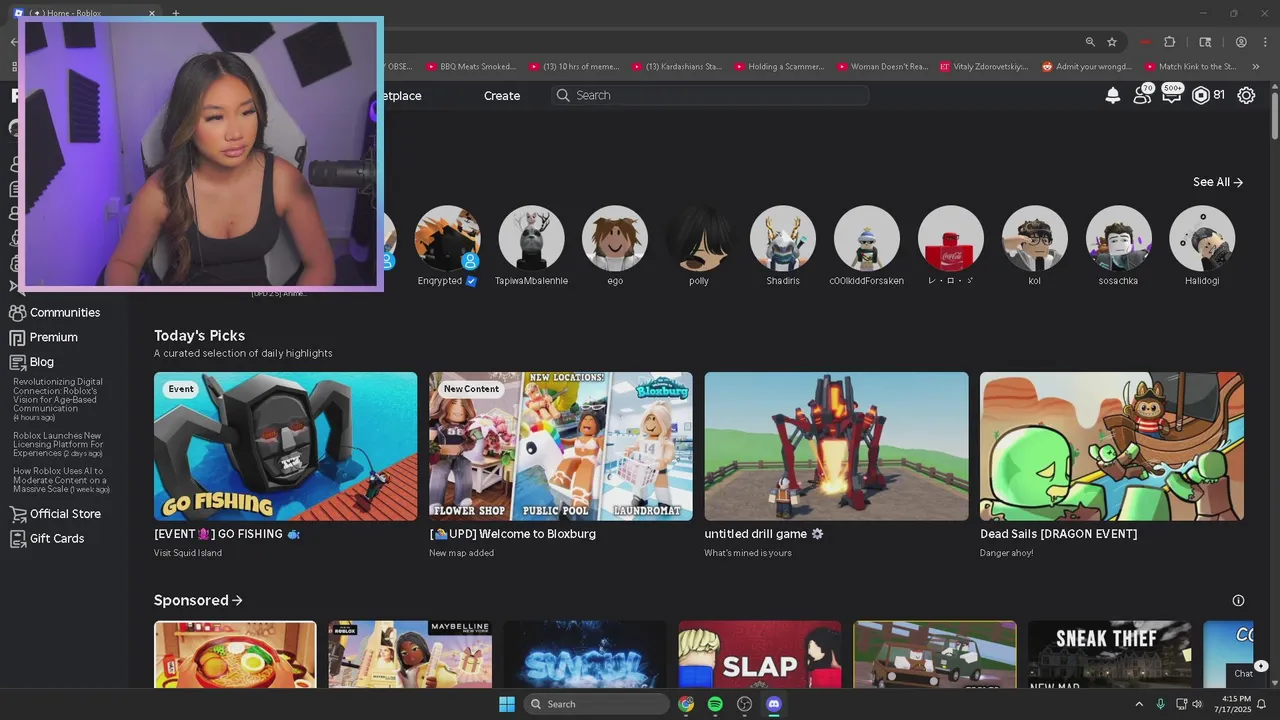1280x720 pixels.
Task: Open friend kol's avatar
Action: click(x=1035, y=238)
